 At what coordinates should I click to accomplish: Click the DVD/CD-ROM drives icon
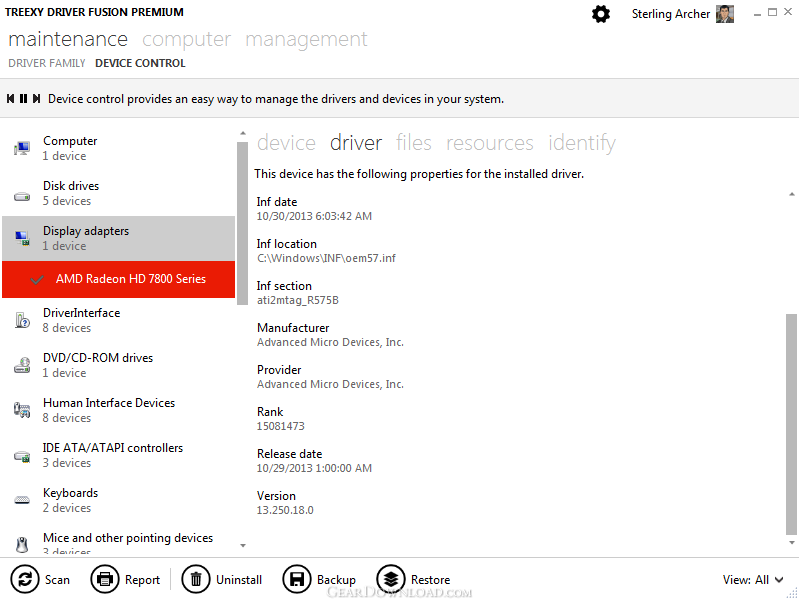pos(22,365)
